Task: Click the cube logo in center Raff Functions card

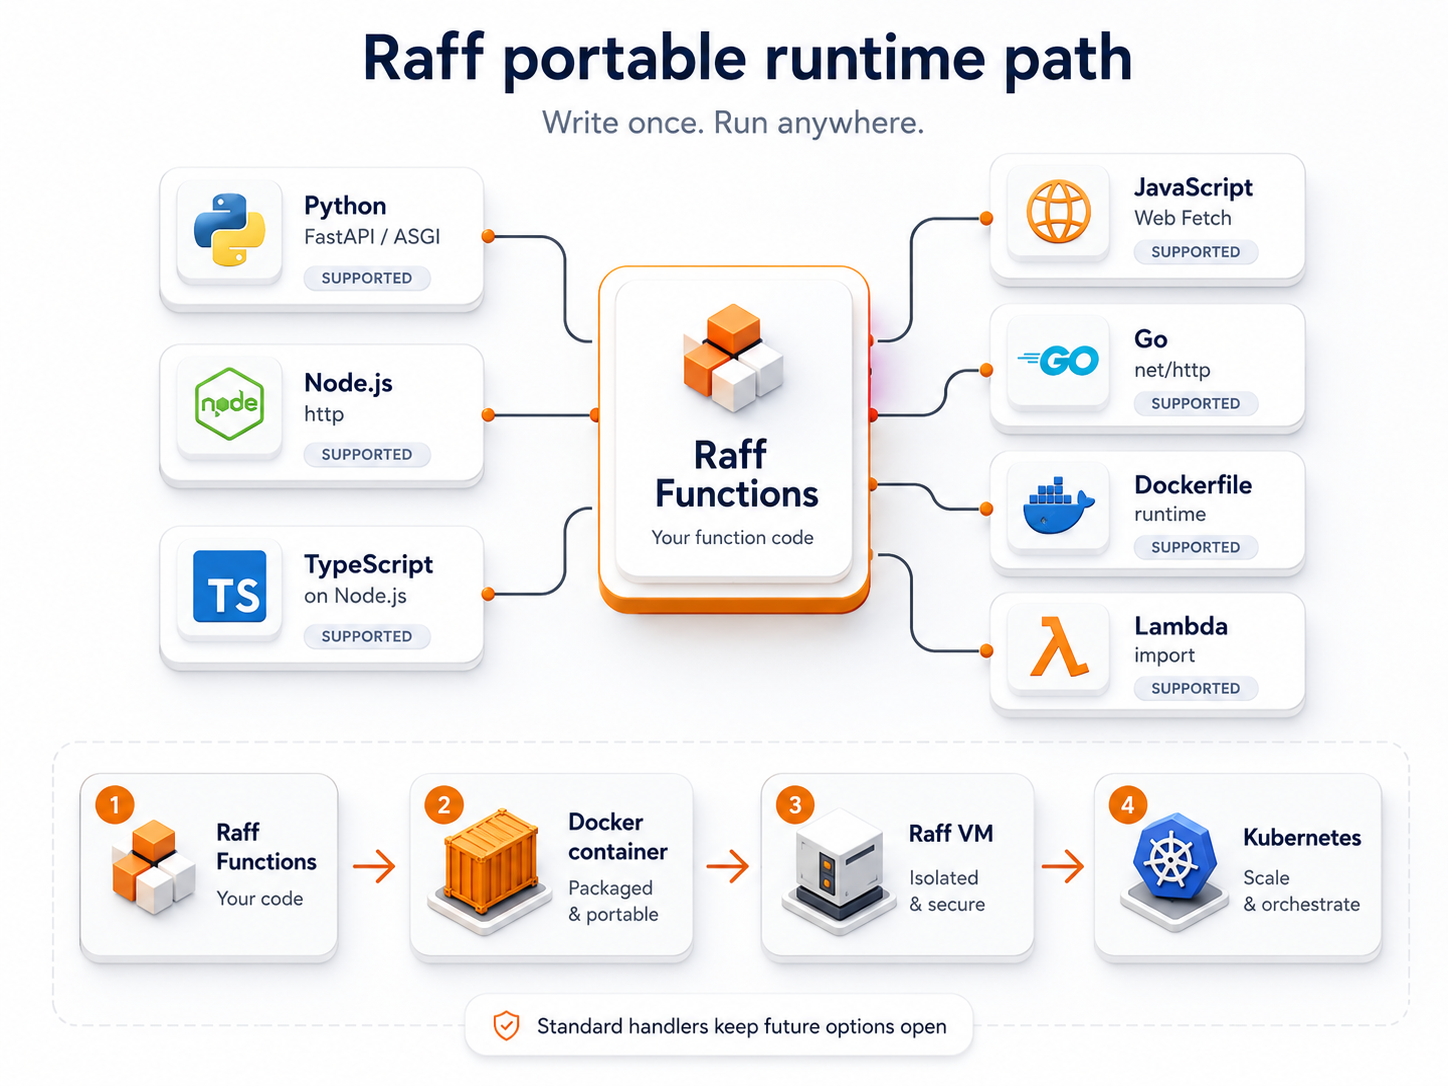Action: (x=733, y=358)
